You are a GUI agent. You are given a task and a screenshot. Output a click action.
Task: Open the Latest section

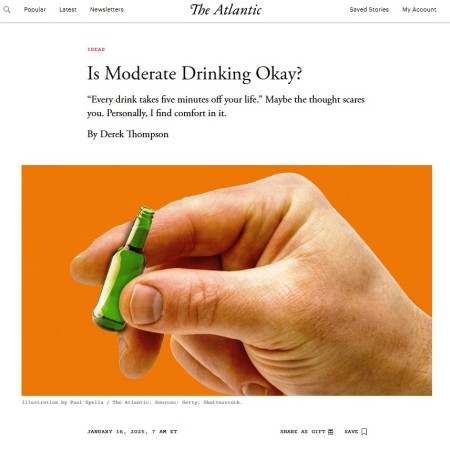click(68, 10)
